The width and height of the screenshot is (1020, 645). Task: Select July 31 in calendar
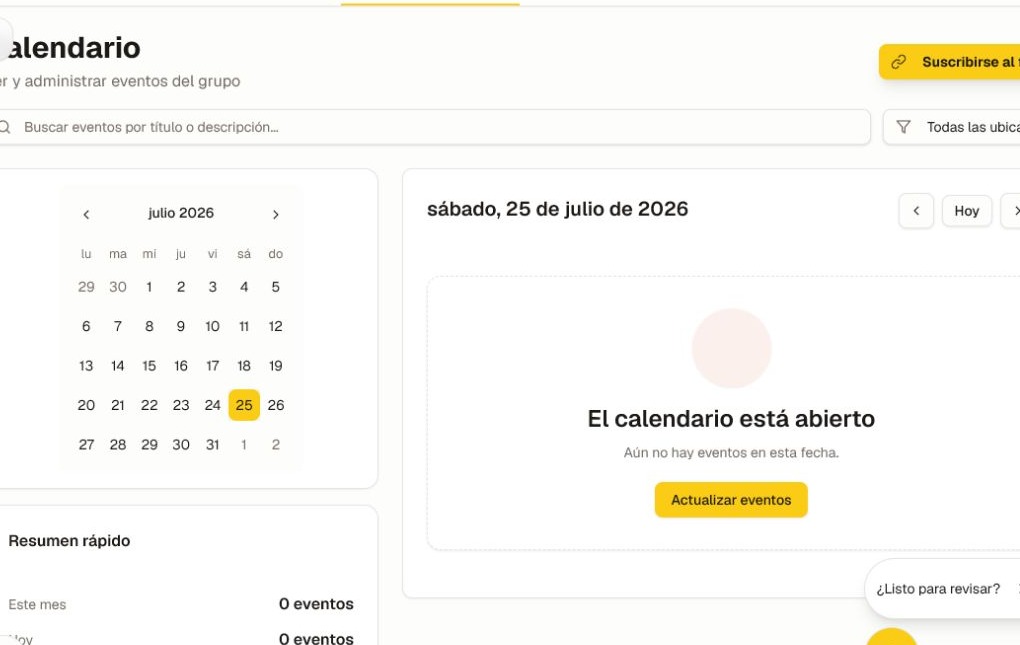(213, 445)
